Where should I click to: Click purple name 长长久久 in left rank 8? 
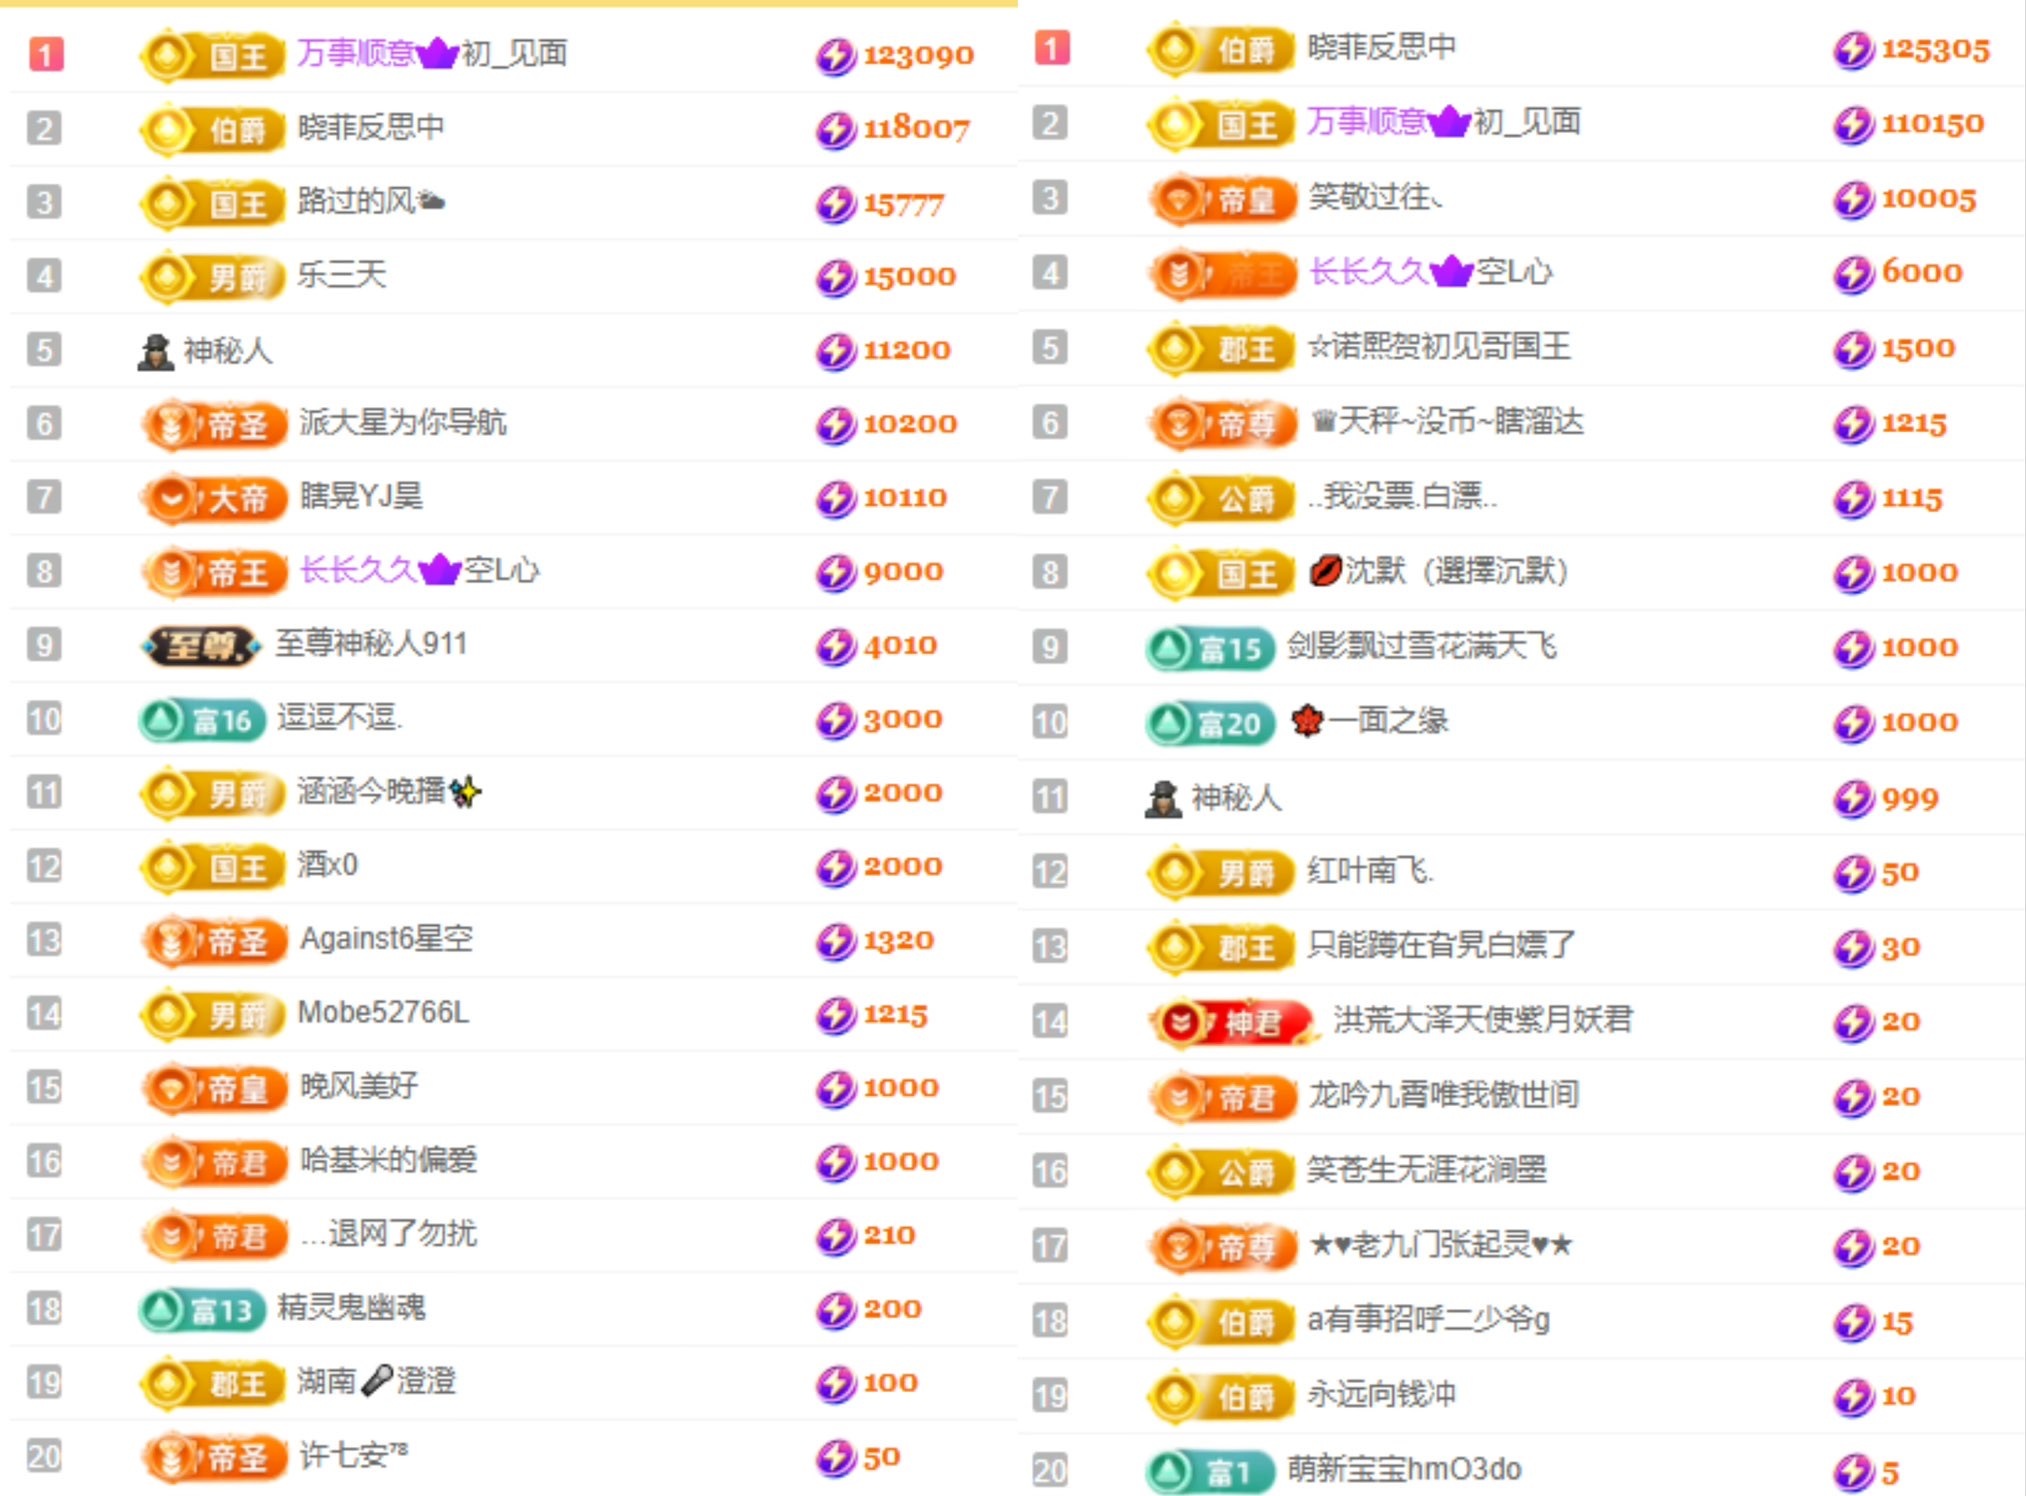(358, 571)
